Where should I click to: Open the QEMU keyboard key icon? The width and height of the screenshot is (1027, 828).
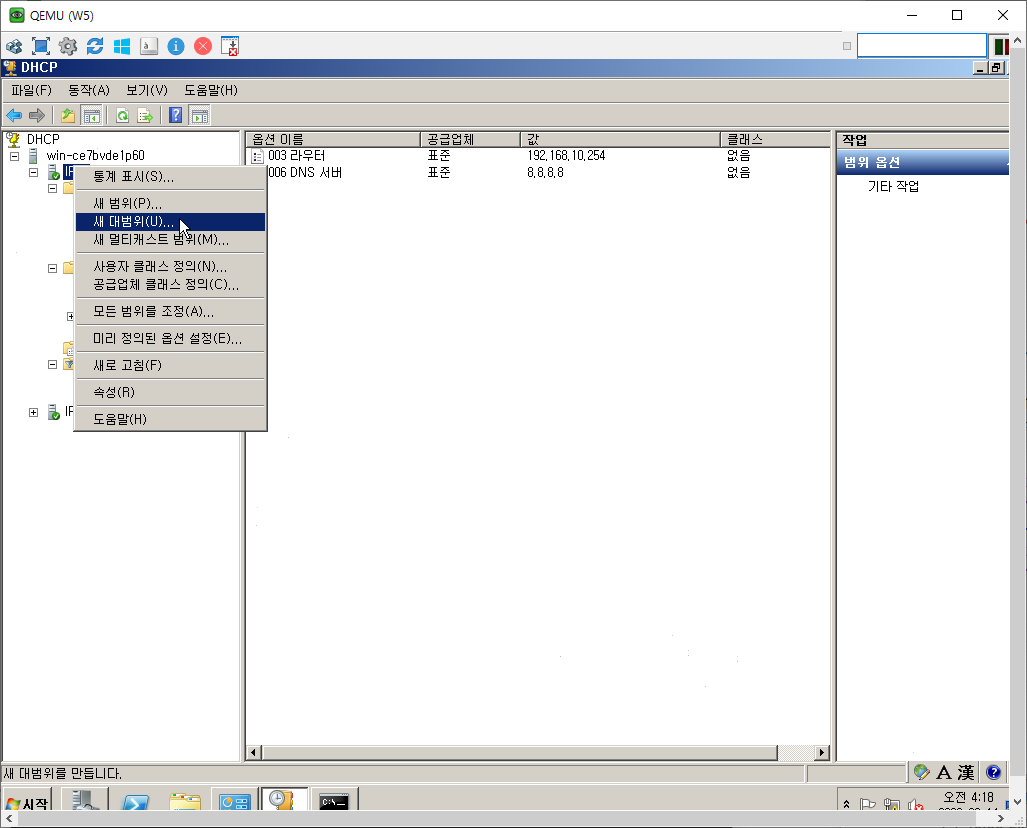click(x=149, y=46)
